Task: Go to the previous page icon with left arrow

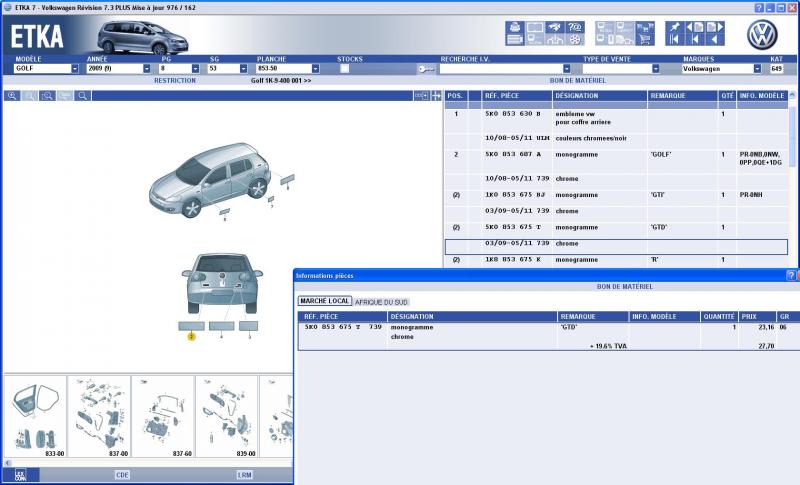Action: [x=695, y=27]
